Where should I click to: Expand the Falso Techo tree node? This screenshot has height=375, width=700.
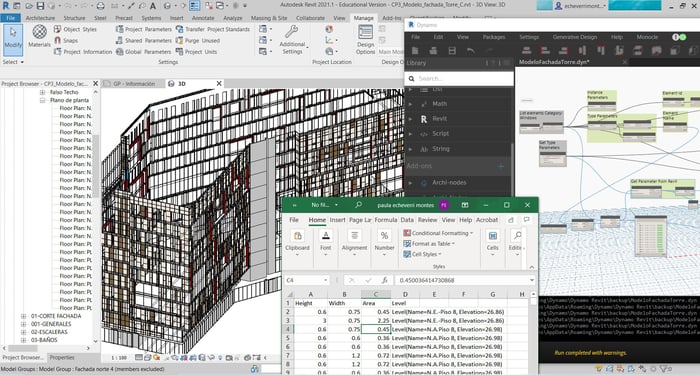pos(43,92)
